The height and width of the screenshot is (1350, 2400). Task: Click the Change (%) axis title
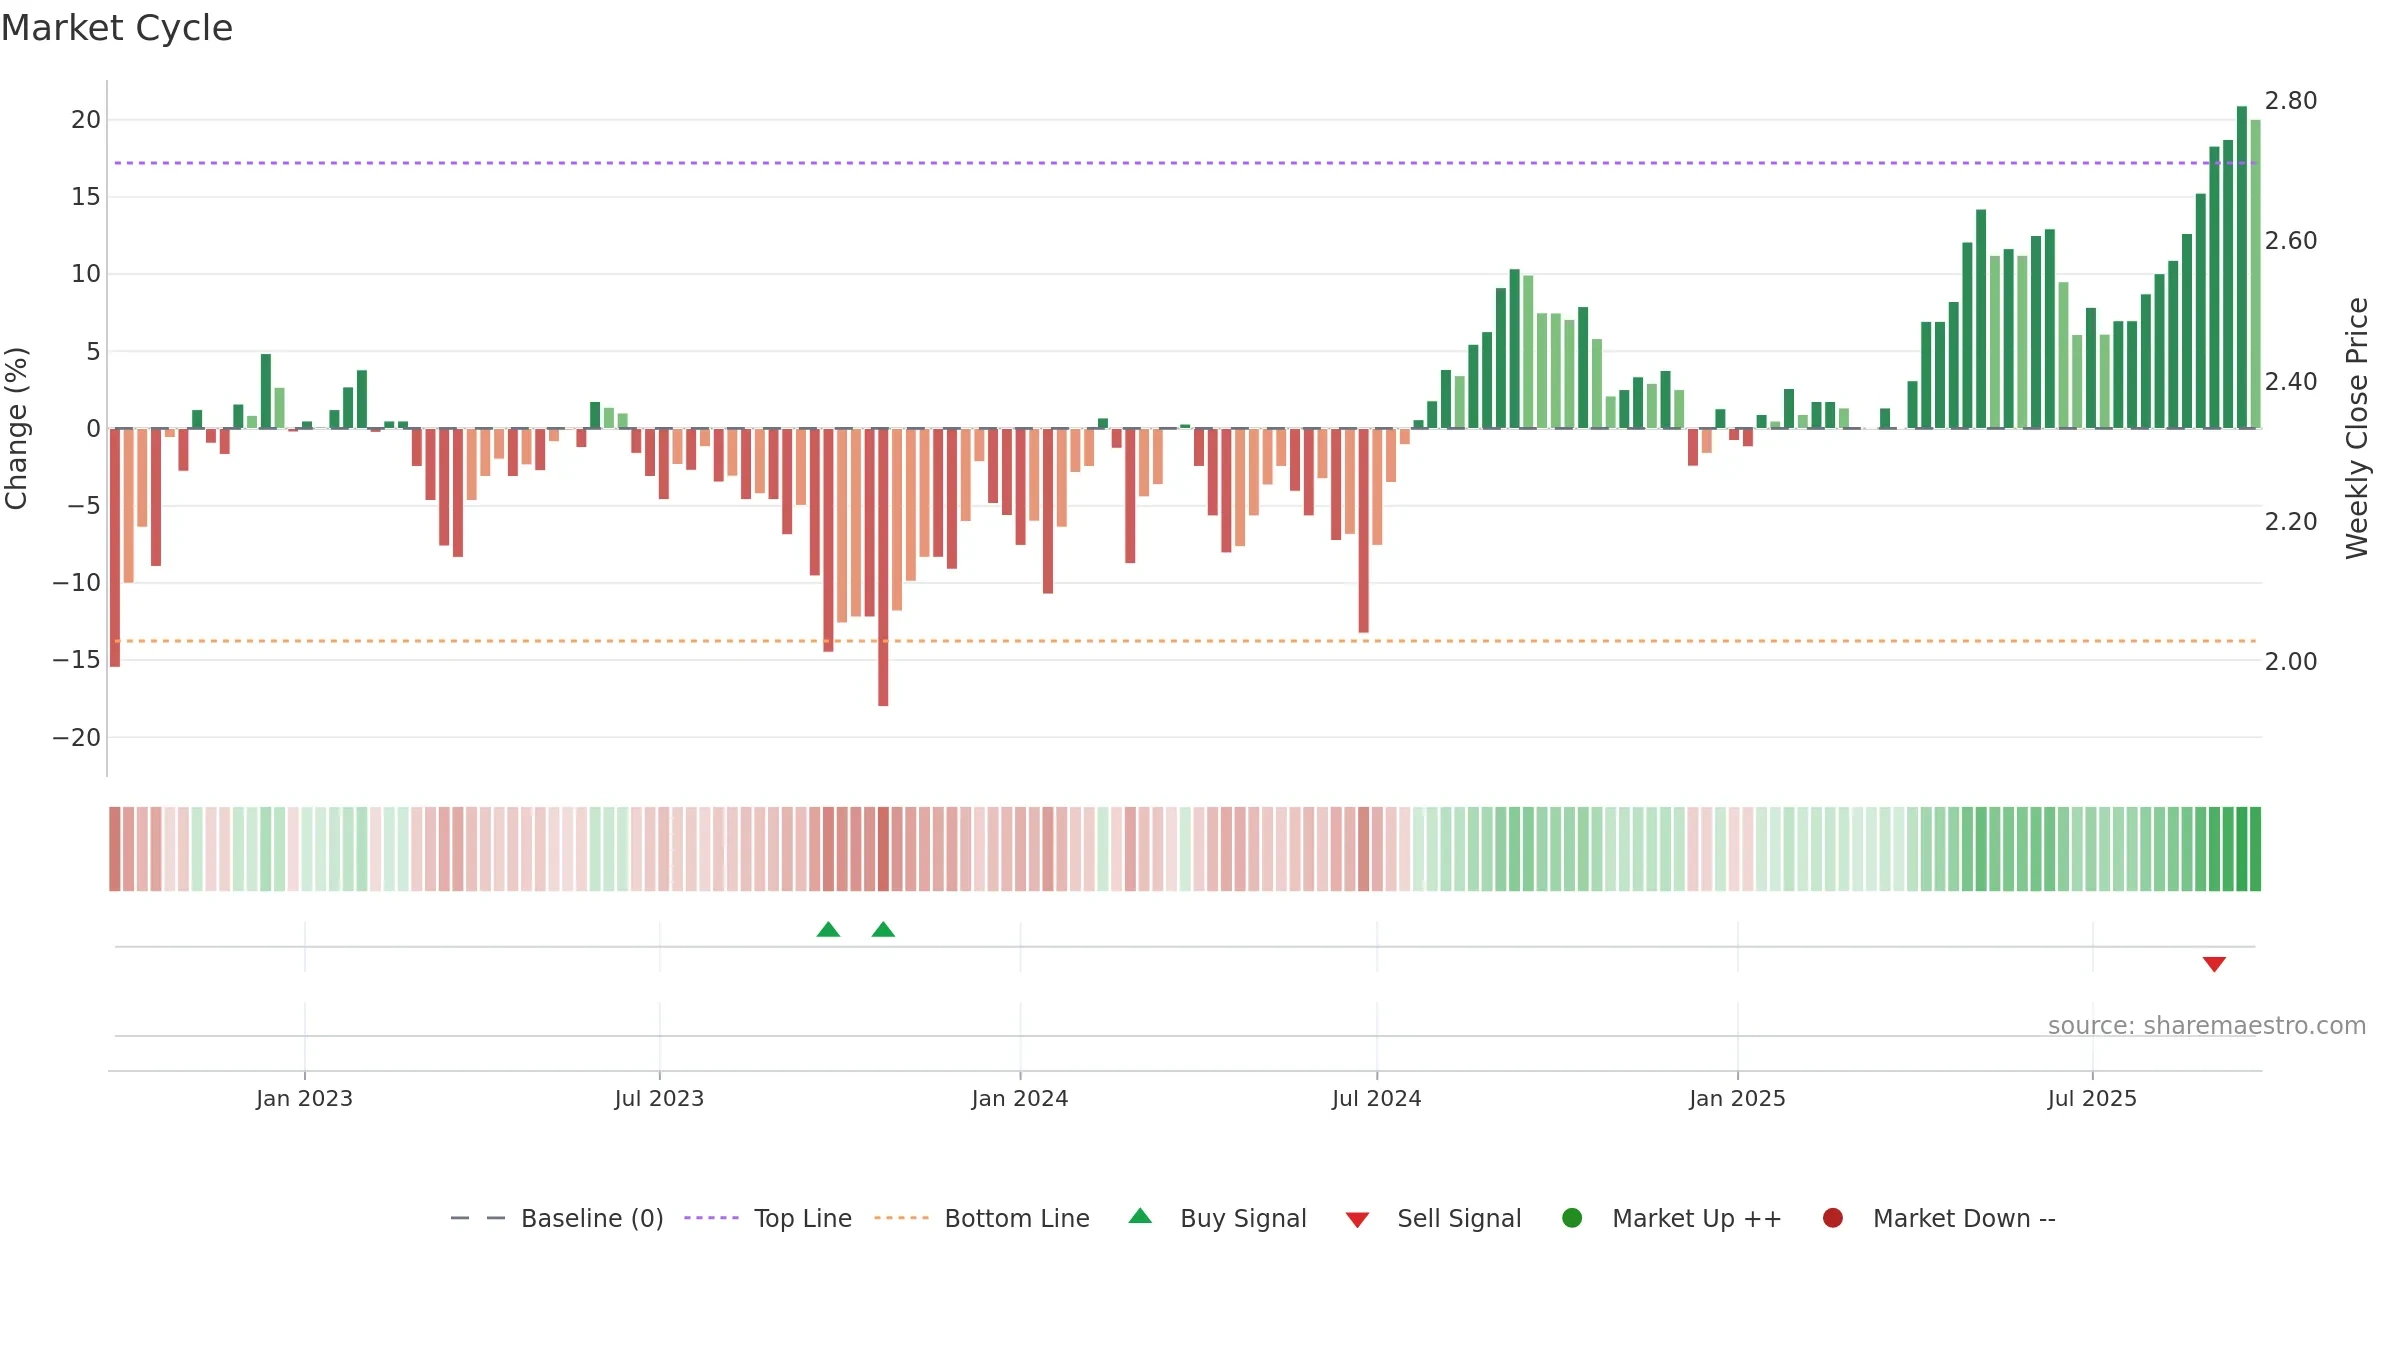coord(17,428)
